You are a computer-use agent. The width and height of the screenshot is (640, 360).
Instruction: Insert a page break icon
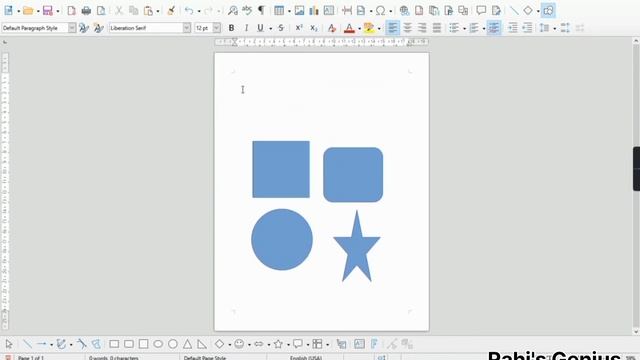[347, 11]
